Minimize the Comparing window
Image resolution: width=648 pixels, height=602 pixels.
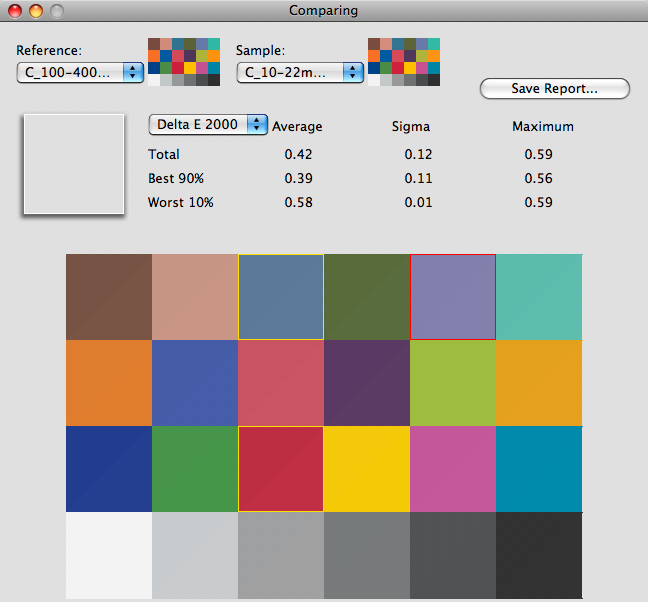(x=36, y=11)
